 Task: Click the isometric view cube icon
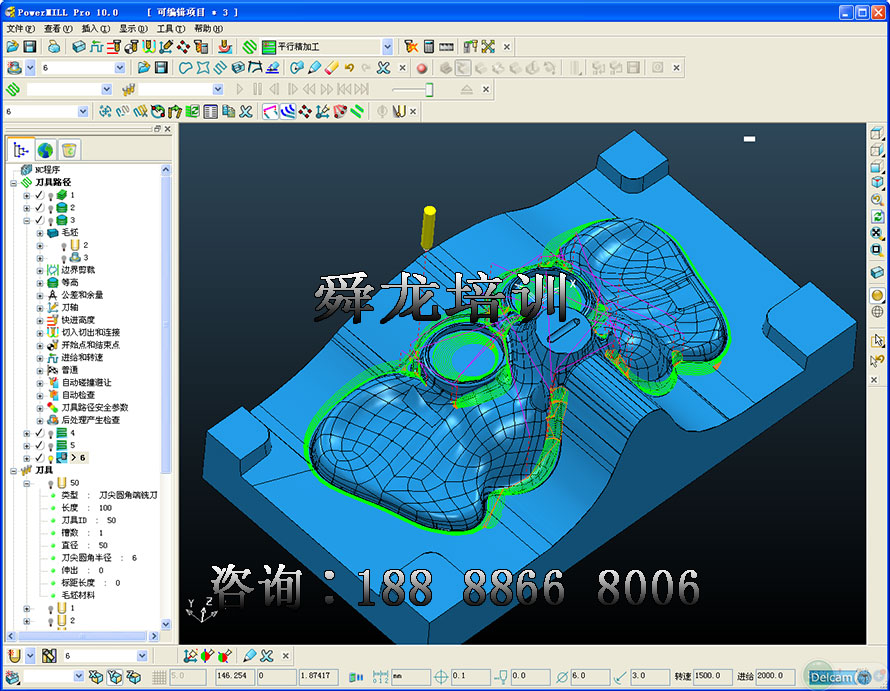click(x=877, y=182)
